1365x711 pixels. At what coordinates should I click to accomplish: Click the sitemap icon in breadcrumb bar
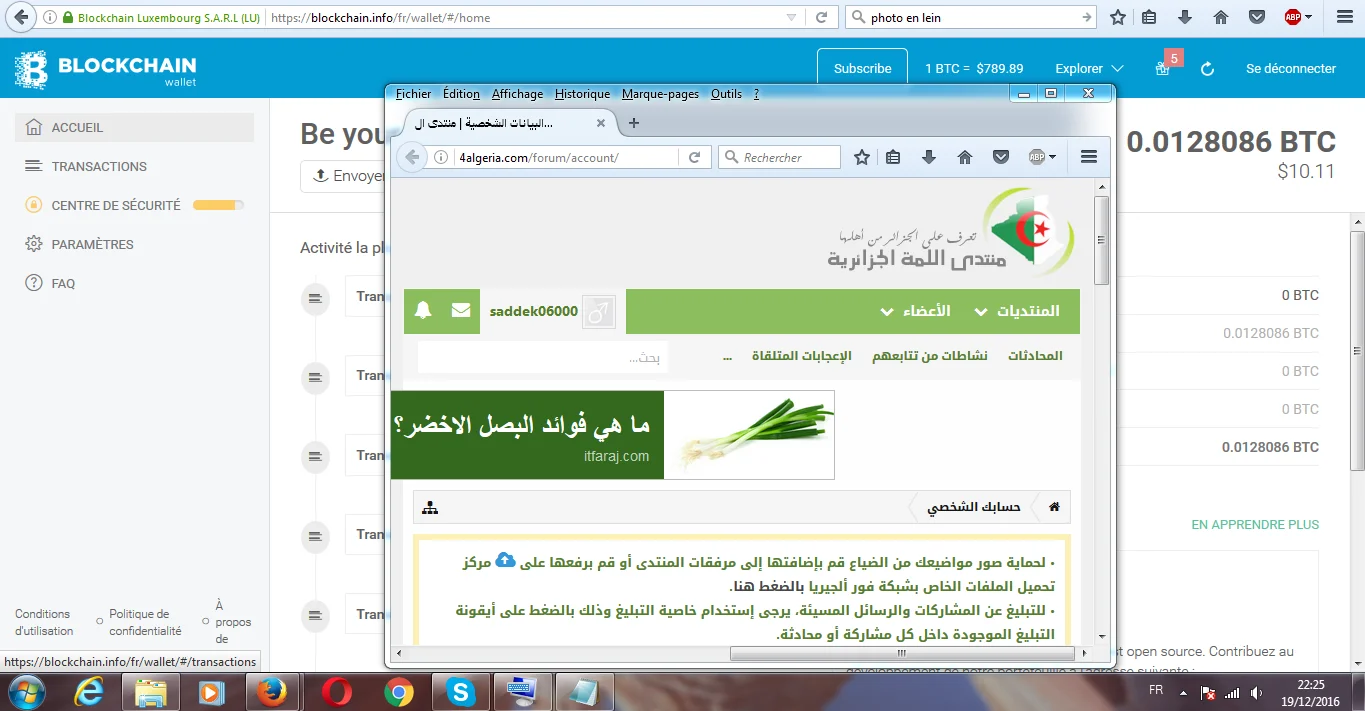430,508
